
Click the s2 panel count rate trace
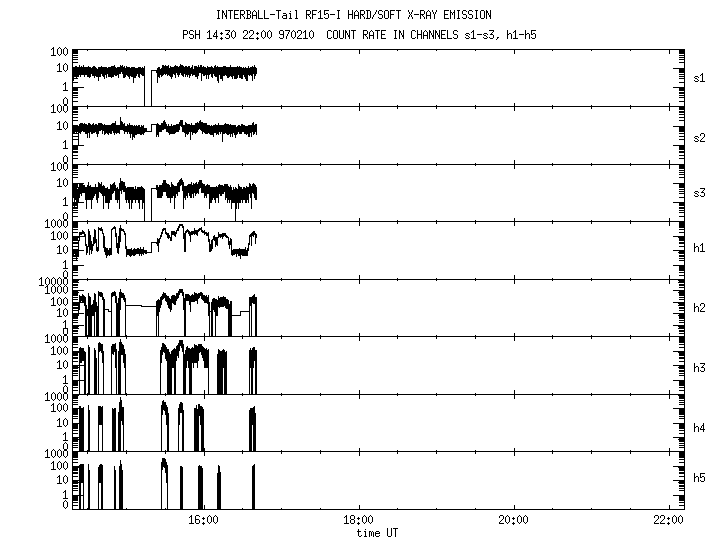pos(165,129)
